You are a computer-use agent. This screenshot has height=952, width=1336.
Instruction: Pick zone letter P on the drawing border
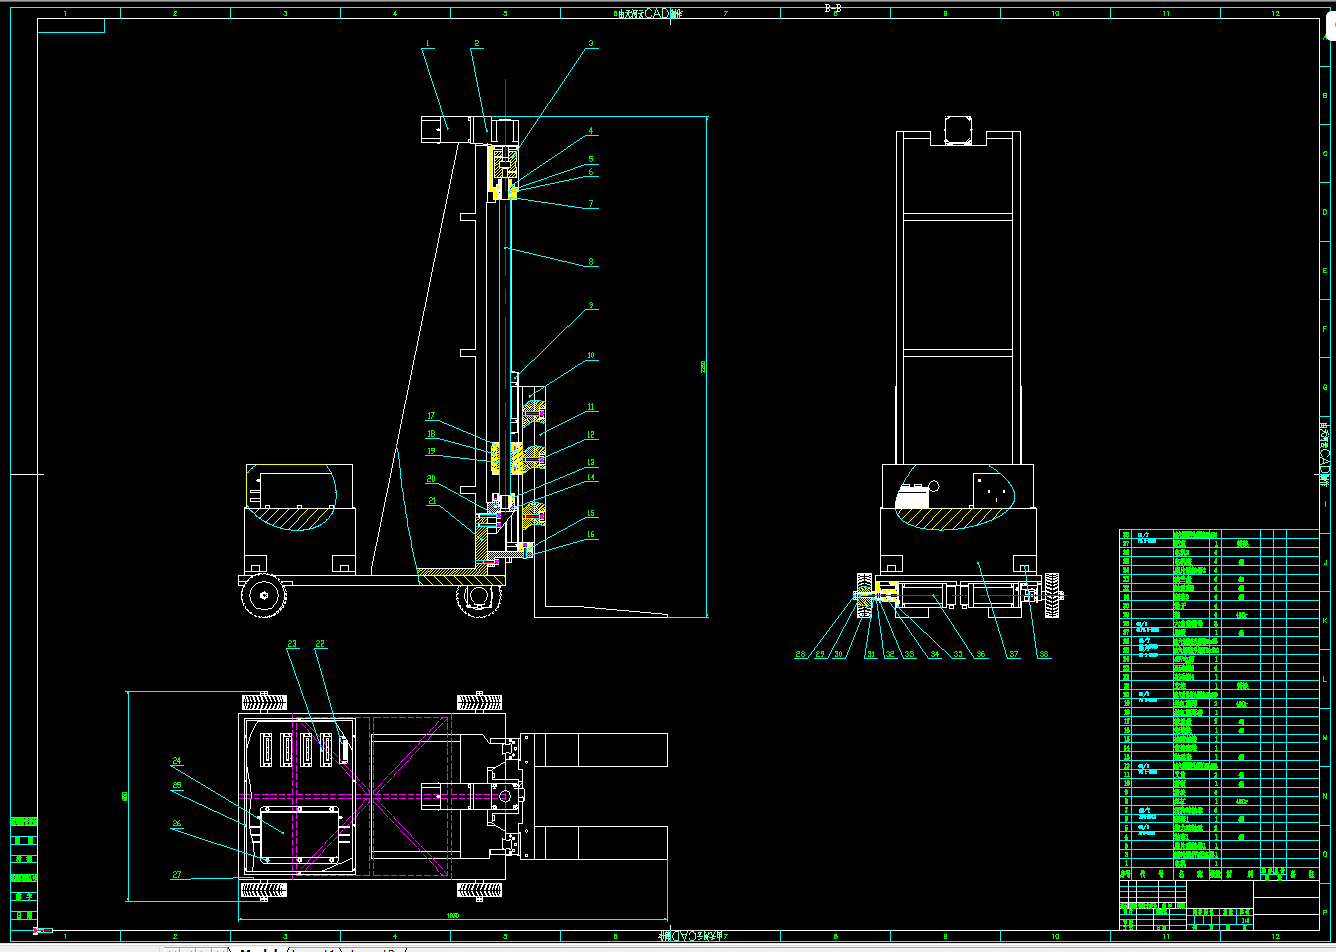click(1325, 912)
